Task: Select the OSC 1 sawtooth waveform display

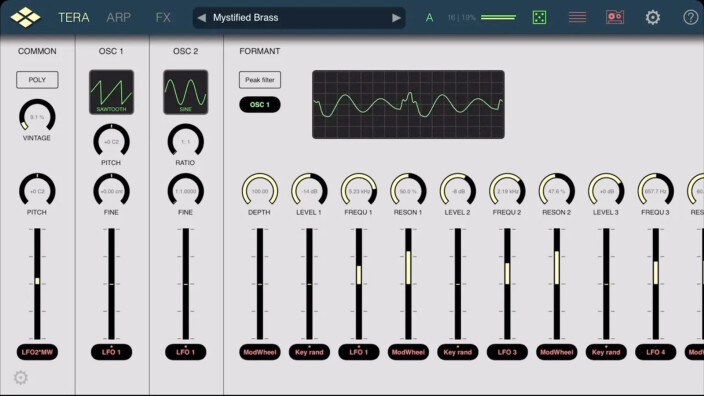Action: click(111, 92)
